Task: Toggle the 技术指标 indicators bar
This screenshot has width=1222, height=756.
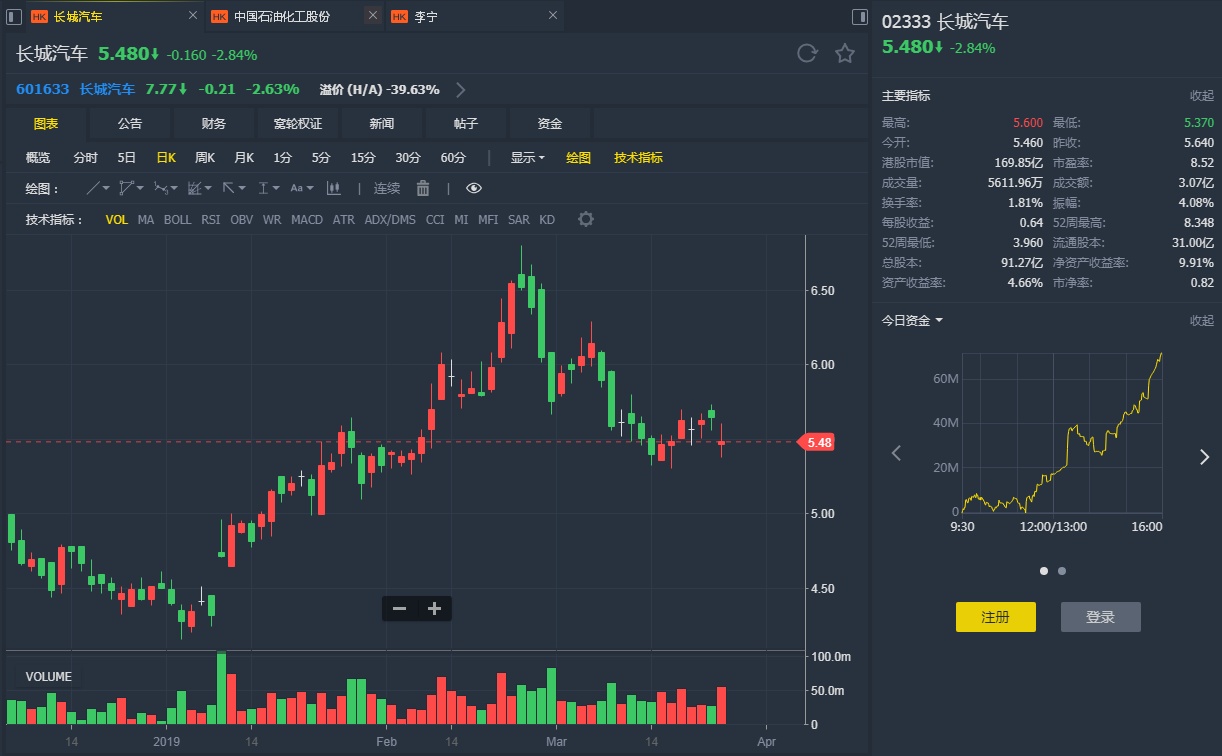Action: [638, 158]
